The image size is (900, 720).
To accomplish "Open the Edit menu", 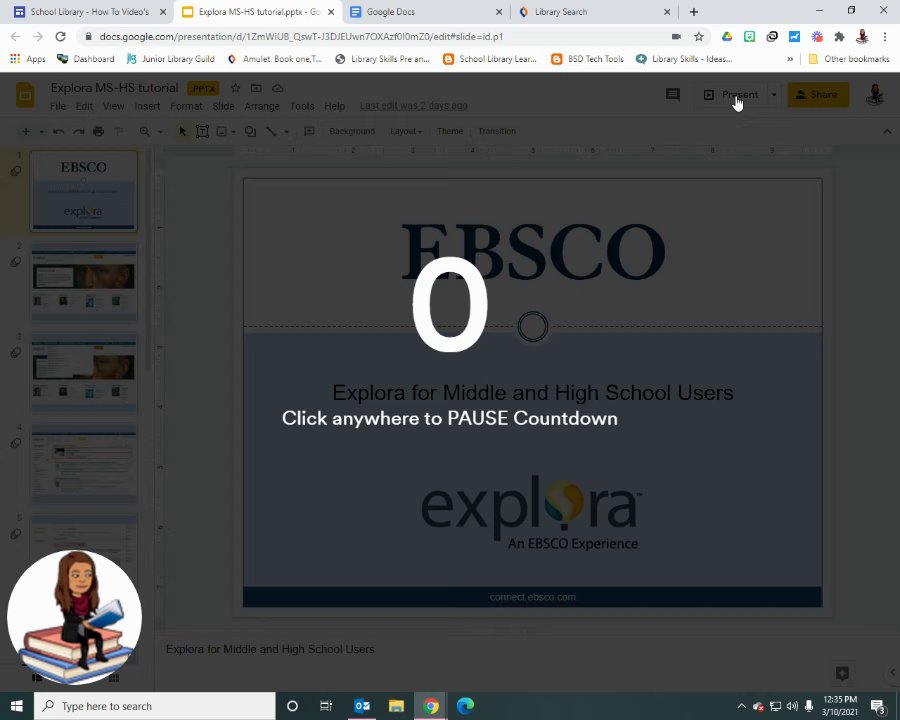I will pyautogui.click(x=84, y=106).
